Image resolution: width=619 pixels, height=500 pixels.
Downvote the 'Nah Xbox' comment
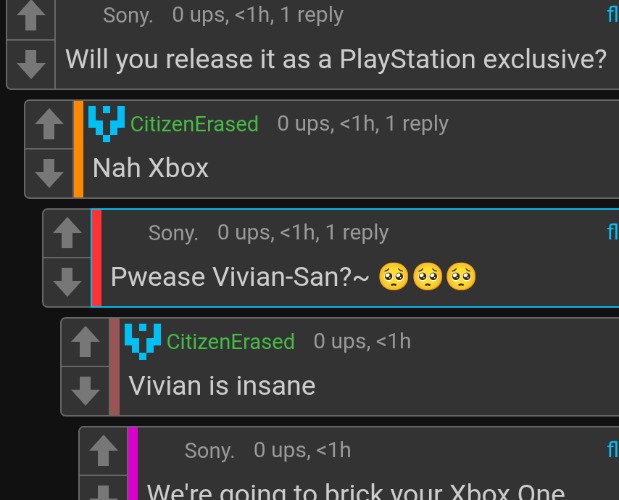click(x=49, y=173)
